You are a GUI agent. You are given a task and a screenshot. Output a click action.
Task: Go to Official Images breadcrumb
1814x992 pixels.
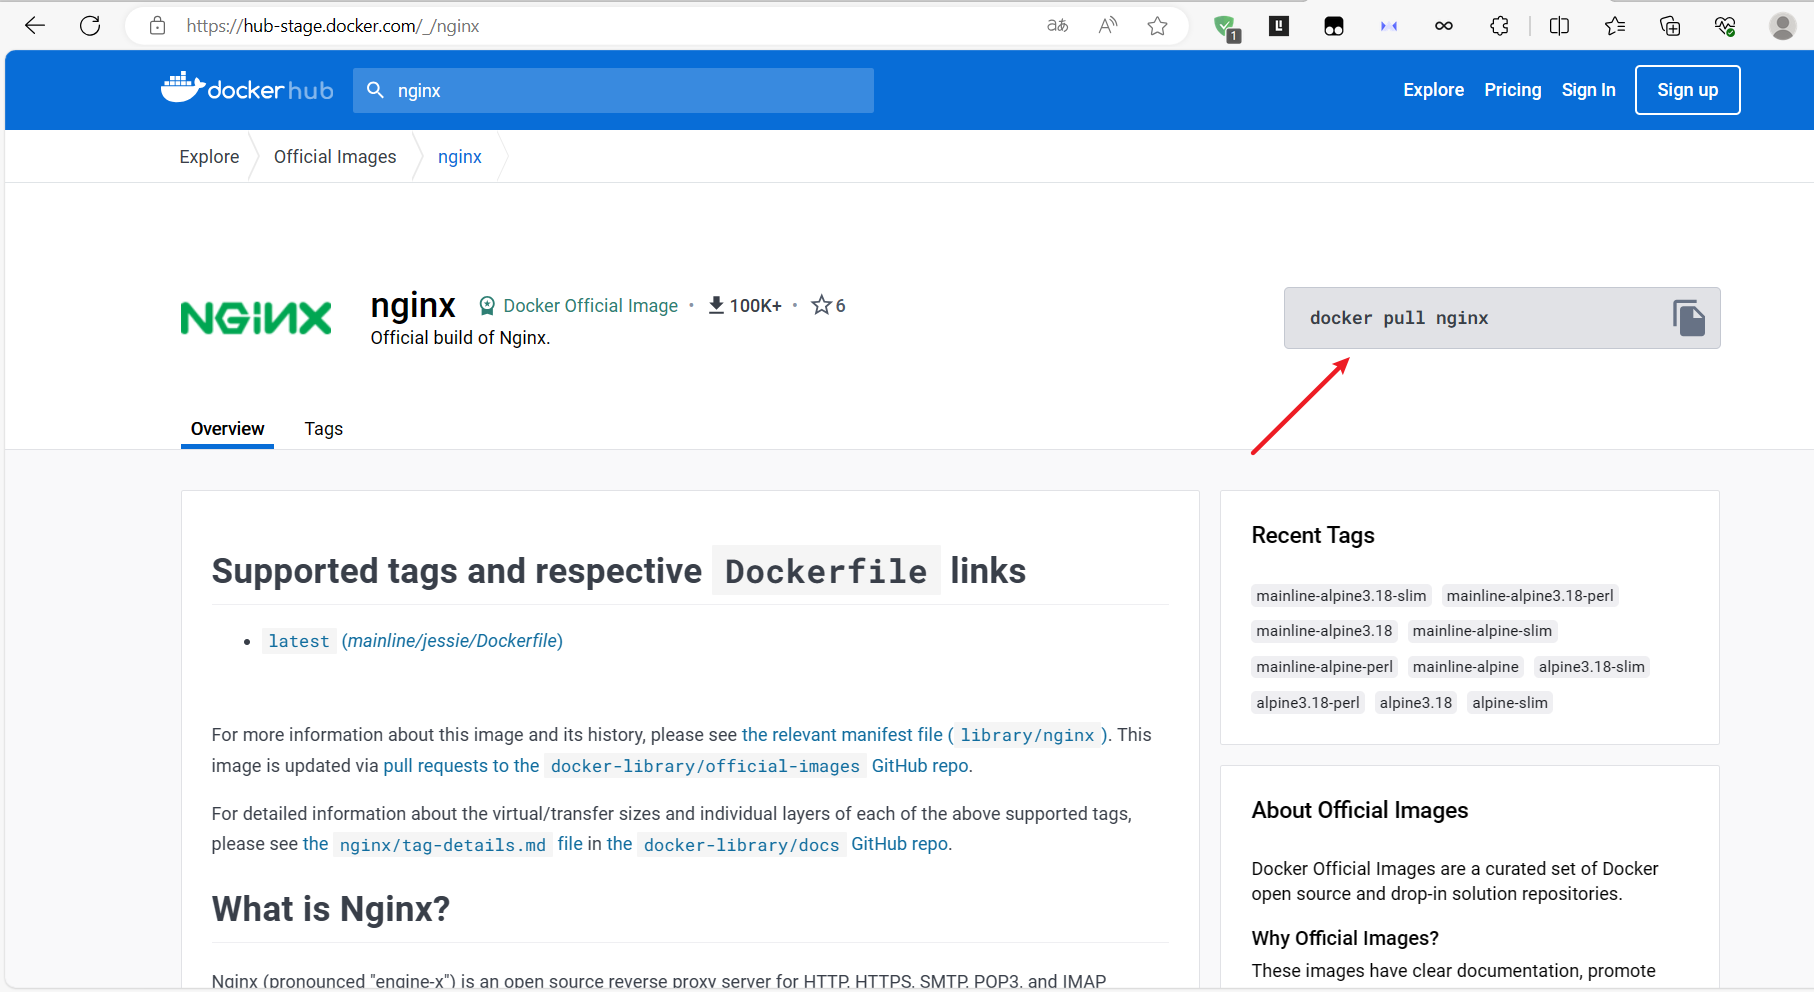tap(335, 157)
